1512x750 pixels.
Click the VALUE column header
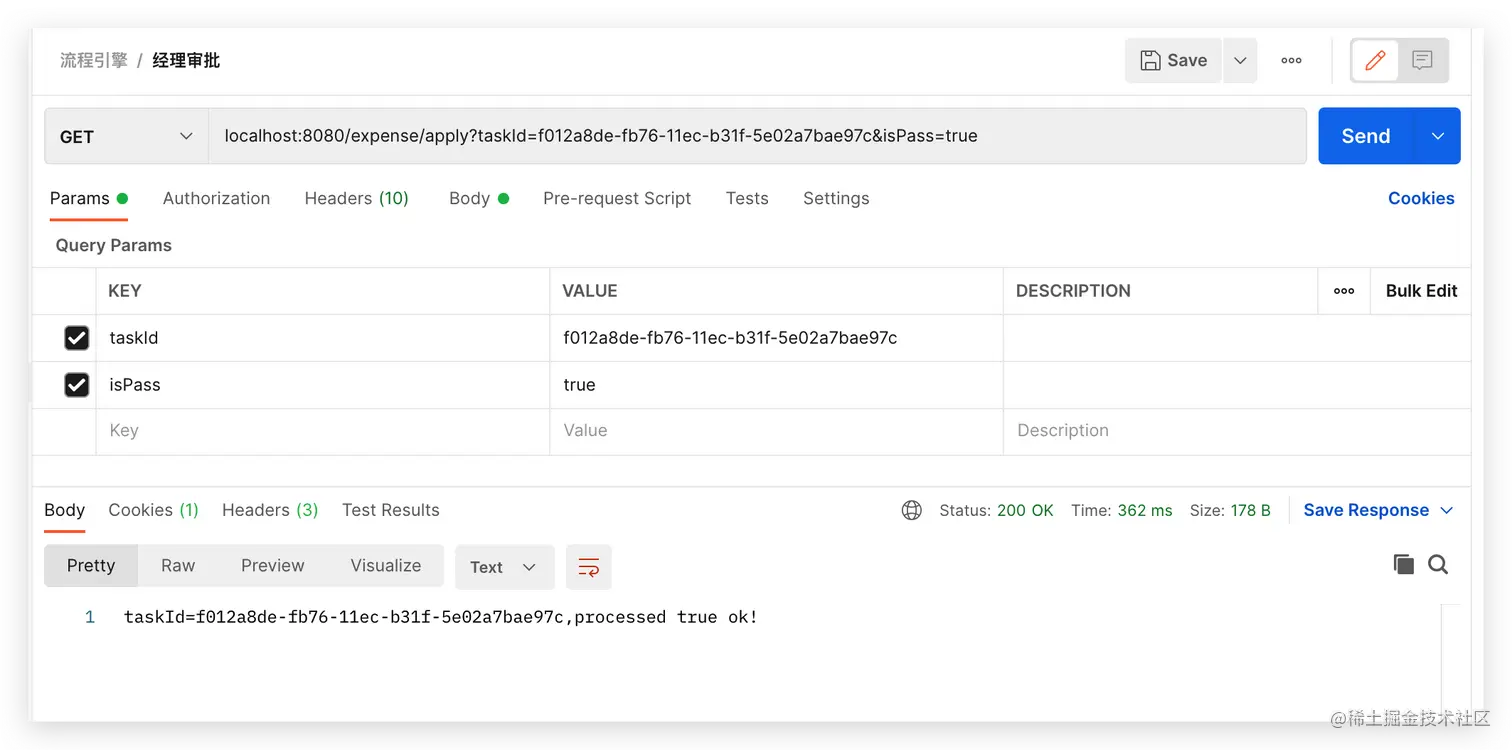click(590, 291)
